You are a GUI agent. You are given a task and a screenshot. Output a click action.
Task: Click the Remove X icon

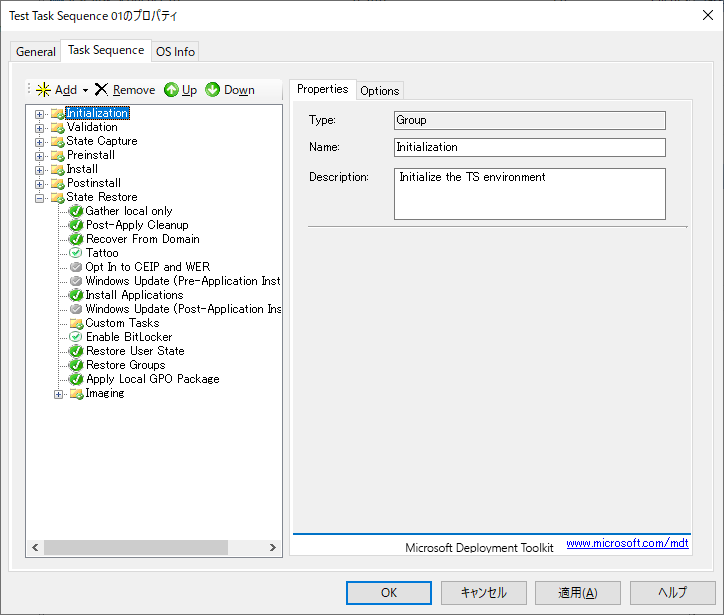(101, 90)
